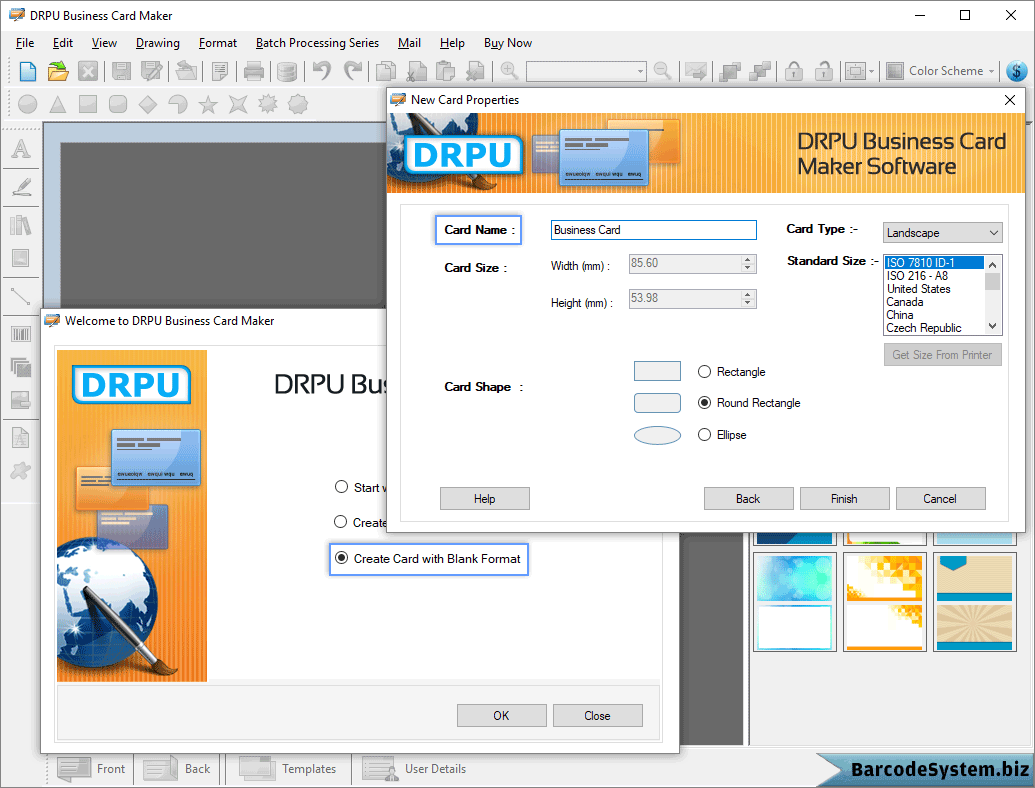Select the tan sunburst template thumbnail

click(974, 602)
